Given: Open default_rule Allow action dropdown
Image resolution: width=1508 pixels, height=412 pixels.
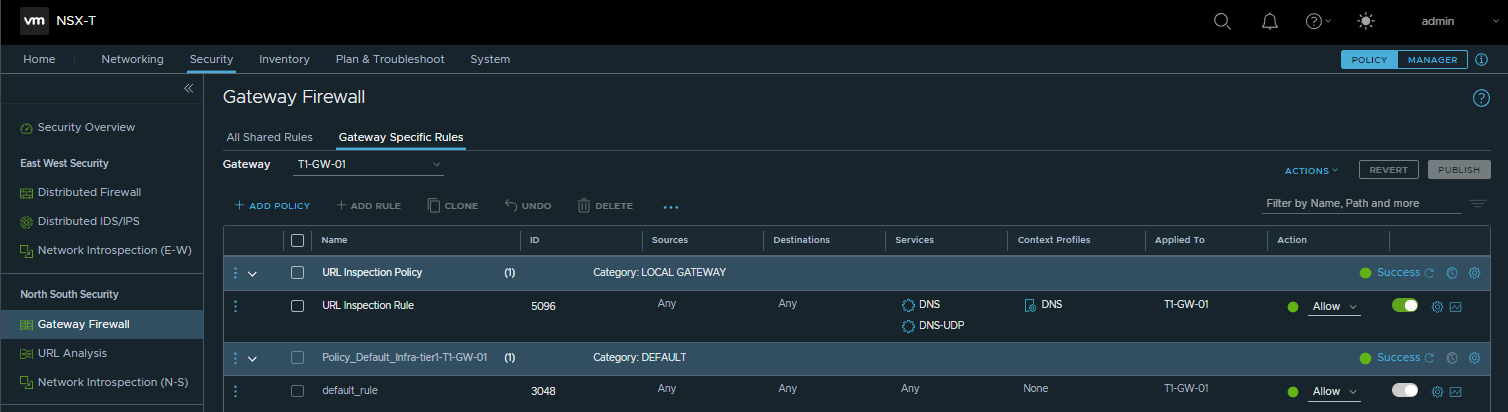Looking at the screenshot, I should point(1334,392).
